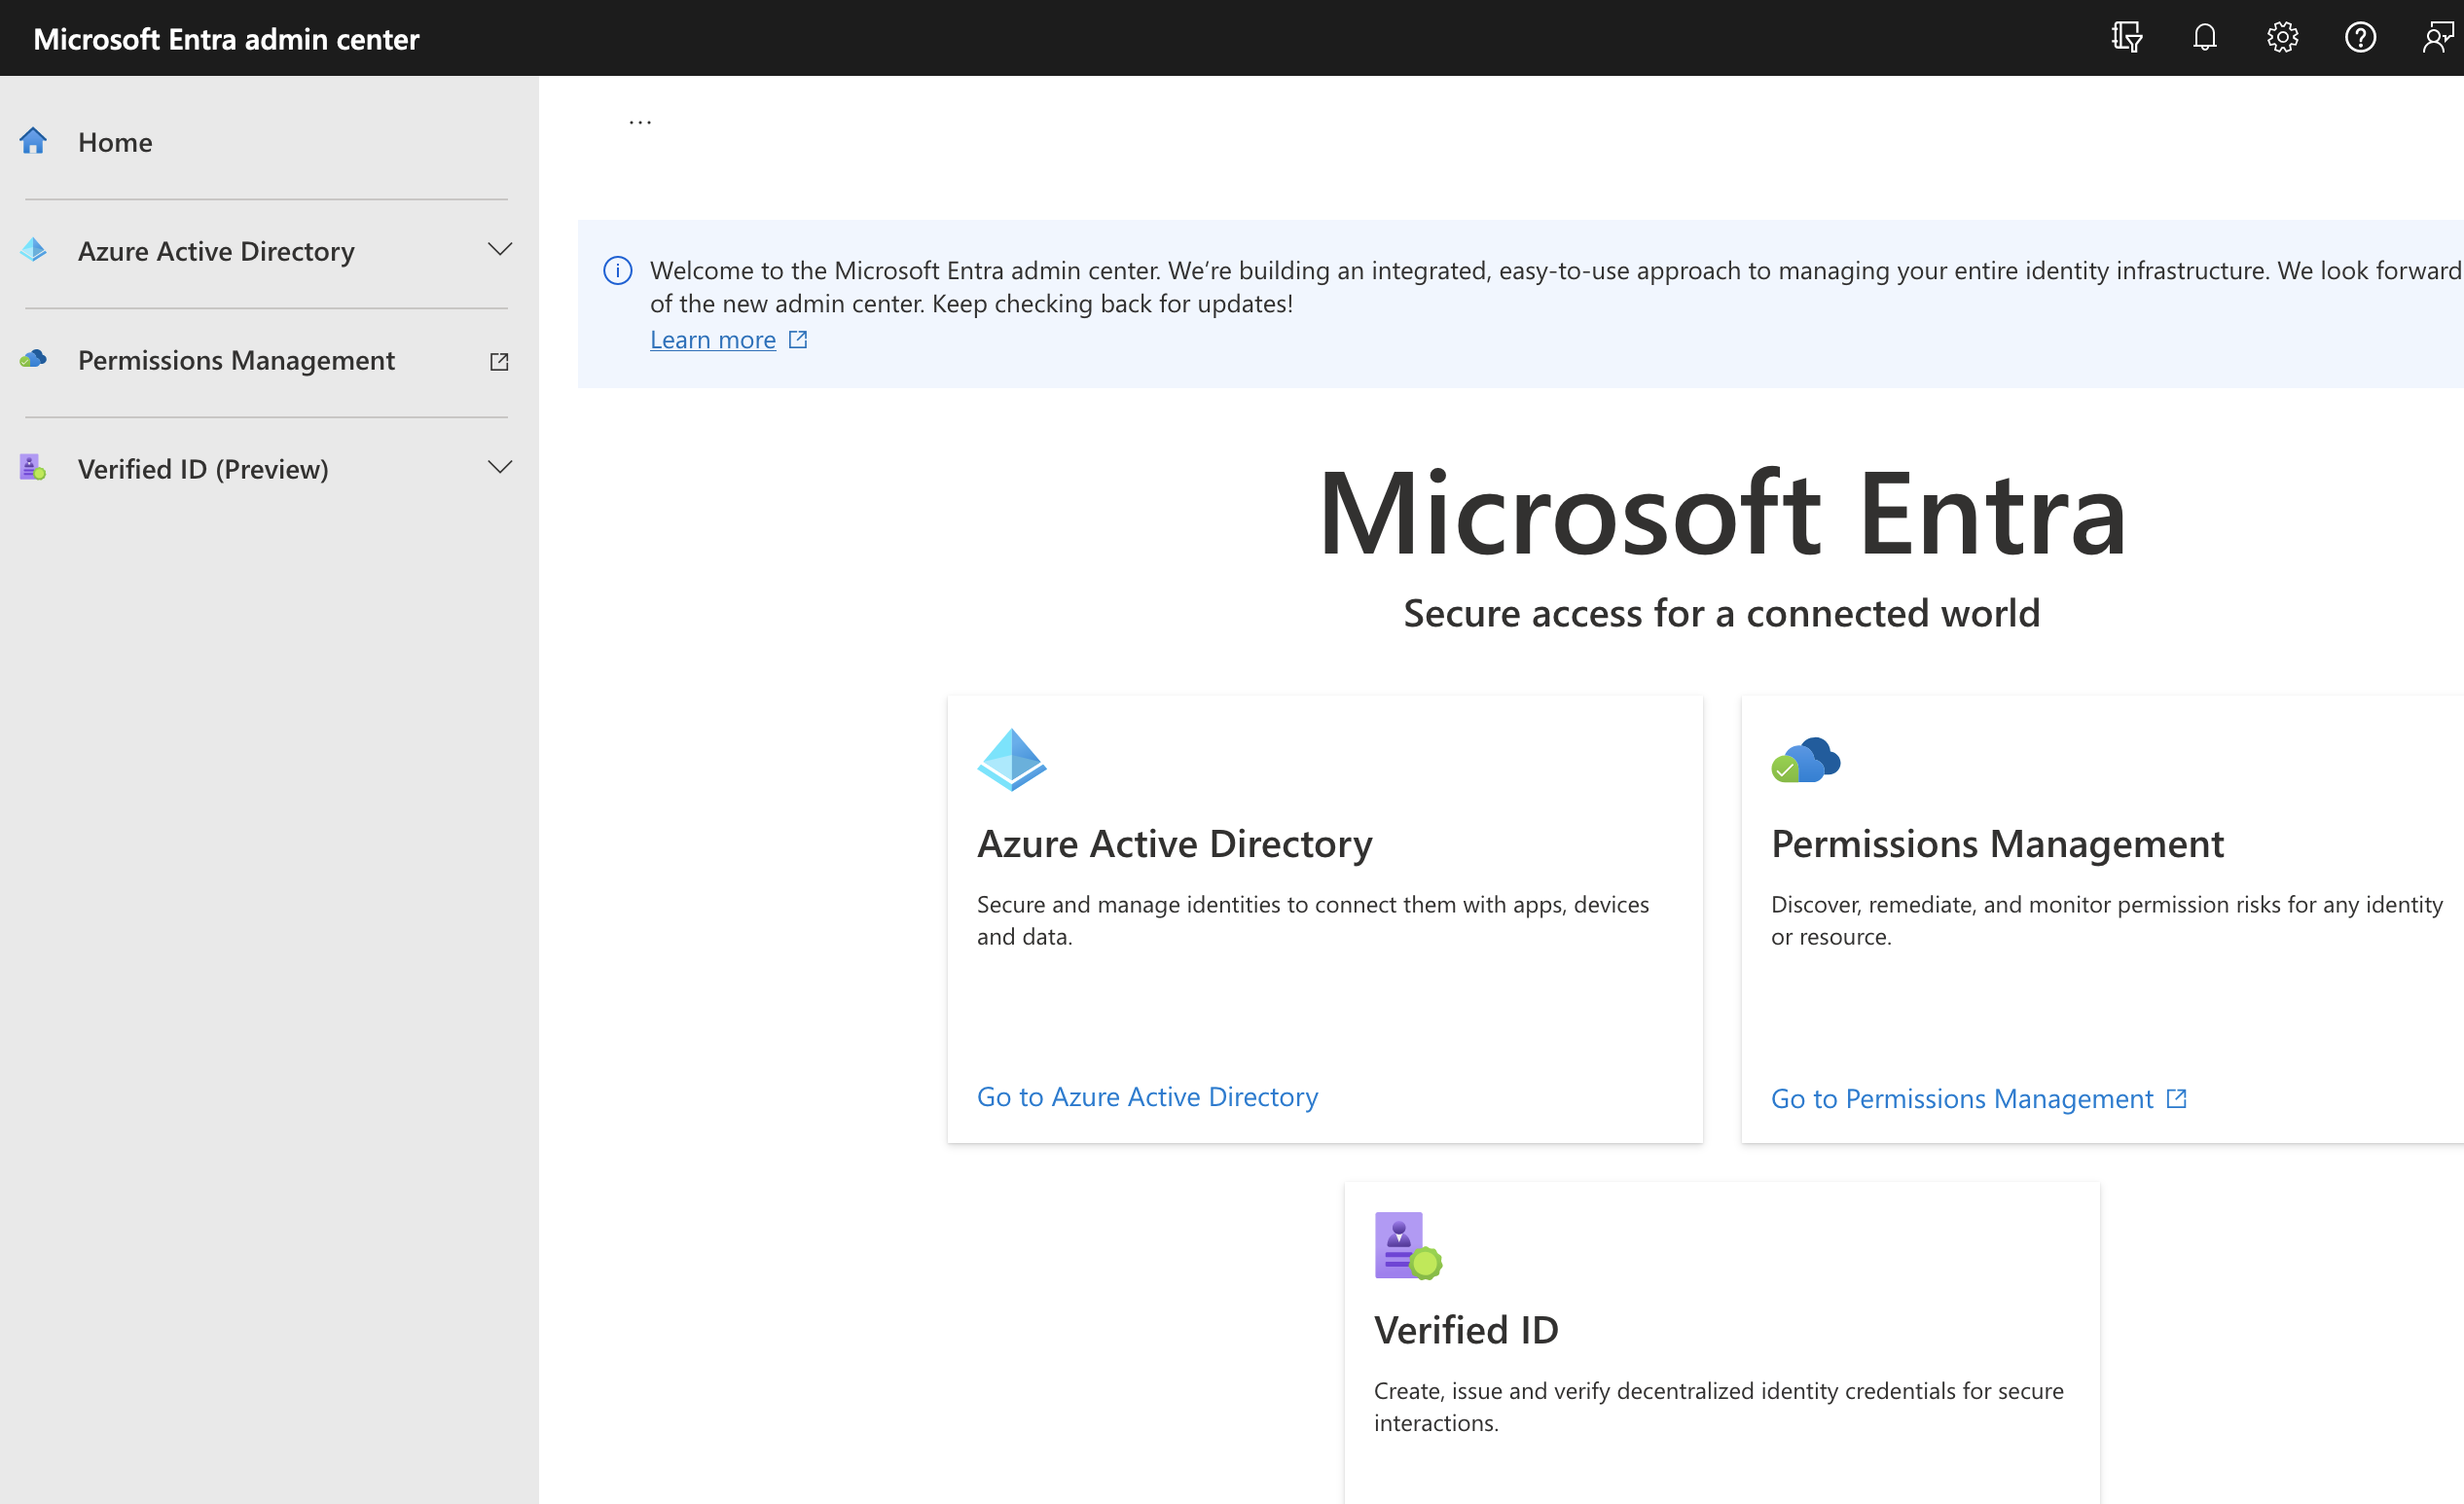Screen dimensions: 2464x1504
Task: Click Go to Permissions Management
Action: coord(1961,1098)
